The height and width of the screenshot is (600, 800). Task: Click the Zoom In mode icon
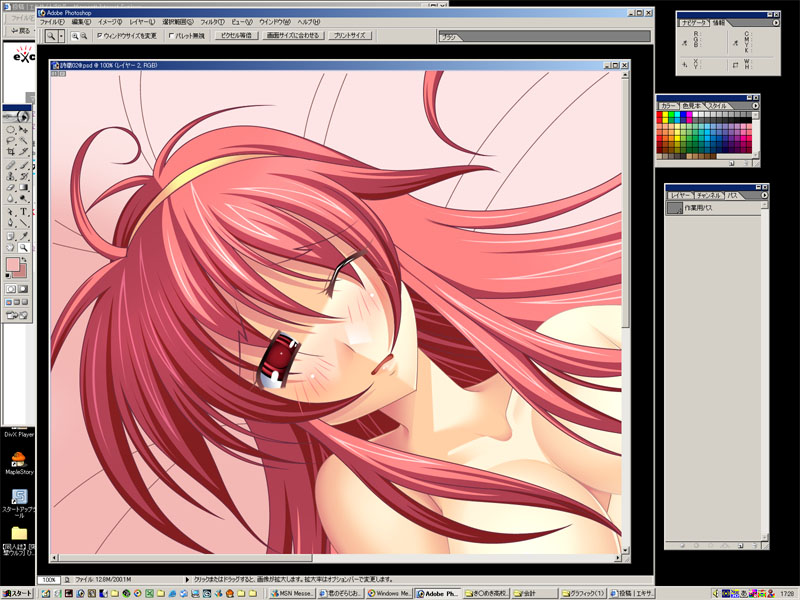(75, 36)
